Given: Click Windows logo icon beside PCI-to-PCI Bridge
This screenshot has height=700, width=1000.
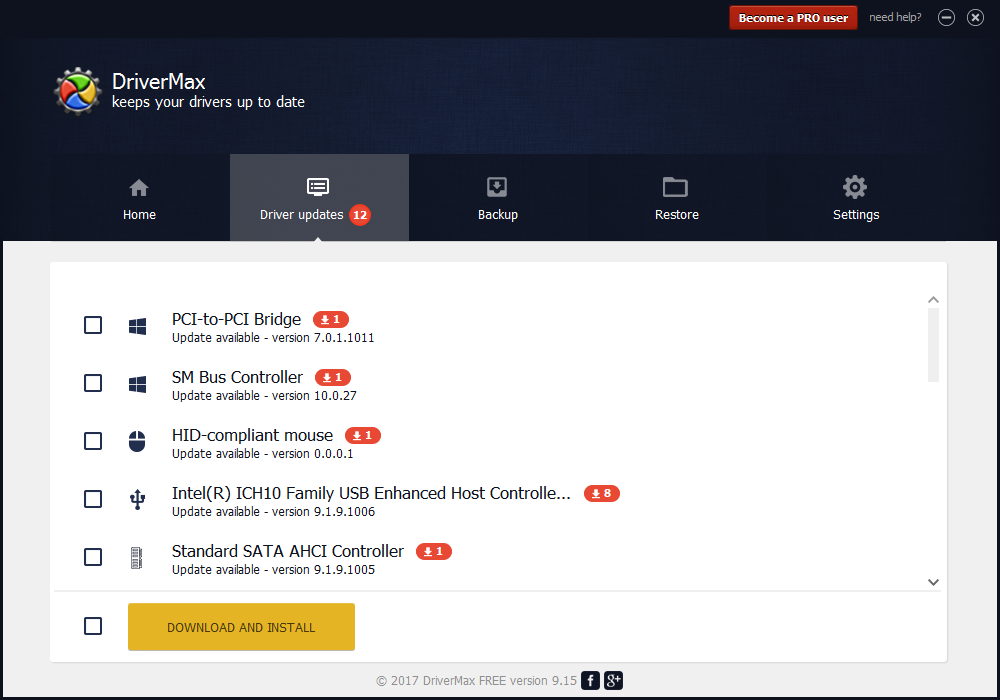Looking at the screenshot, I should pos(137,326).
